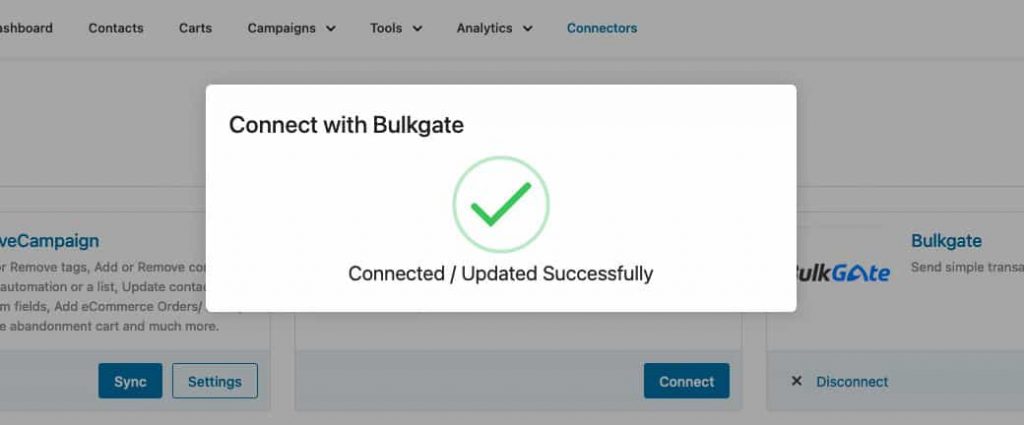Open the Bulkgate connector title link
1024x425 pixels.
tap(946, 240)
